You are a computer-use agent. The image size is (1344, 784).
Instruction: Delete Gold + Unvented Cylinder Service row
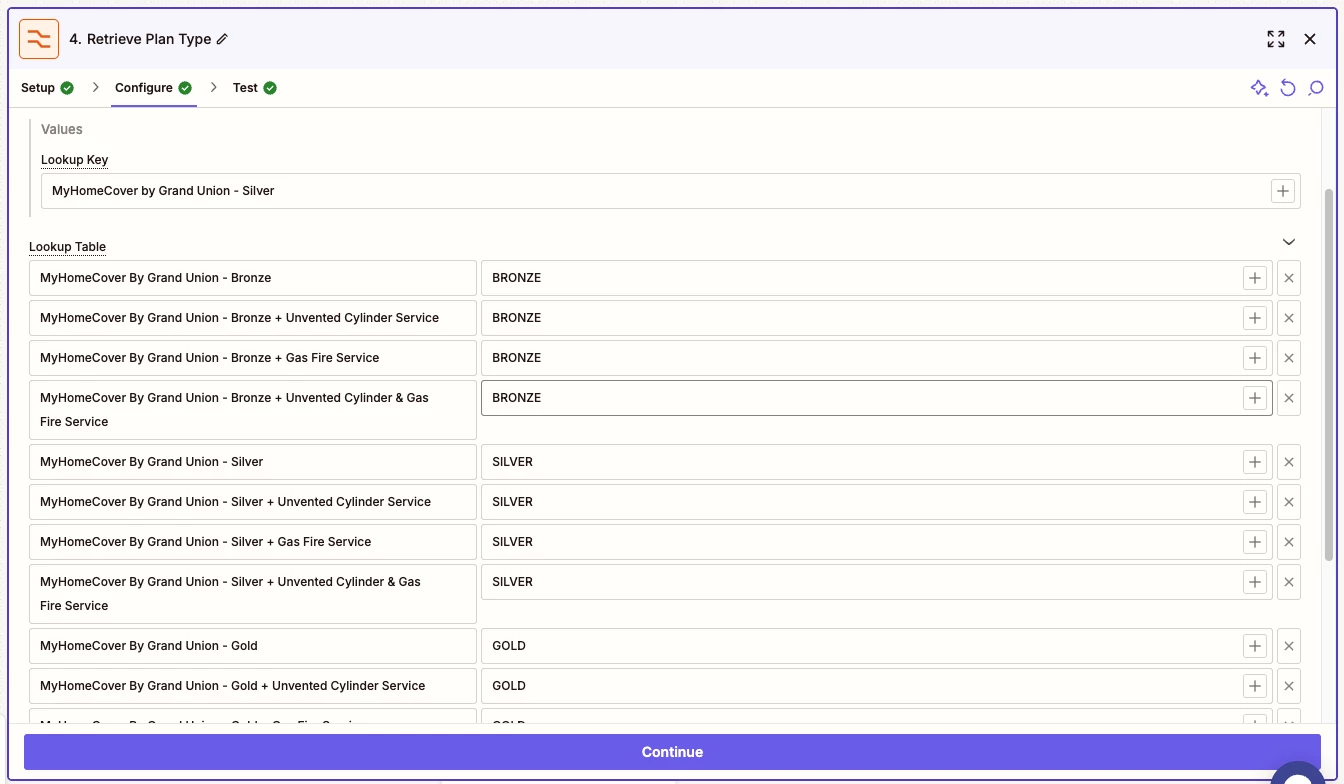1289,686
